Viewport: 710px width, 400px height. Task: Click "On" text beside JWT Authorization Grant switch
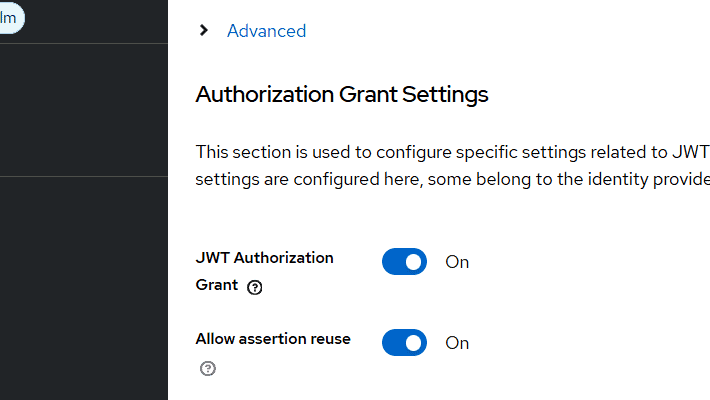(457, 262)
